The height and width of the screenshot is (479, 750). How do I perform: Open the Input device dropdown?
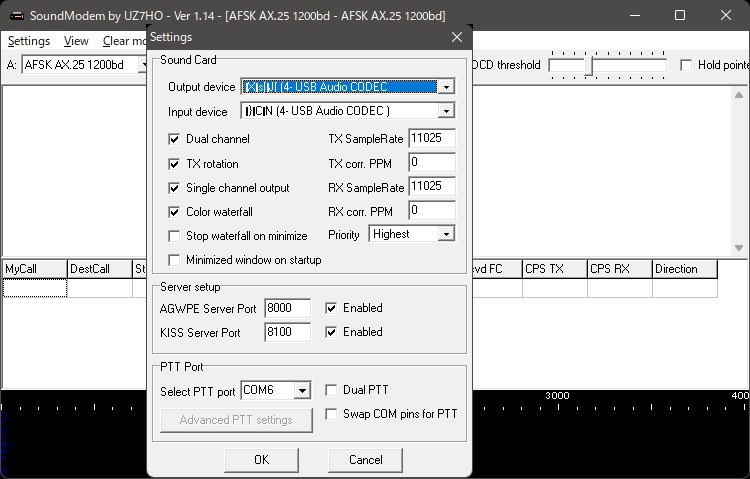[446, 111]
